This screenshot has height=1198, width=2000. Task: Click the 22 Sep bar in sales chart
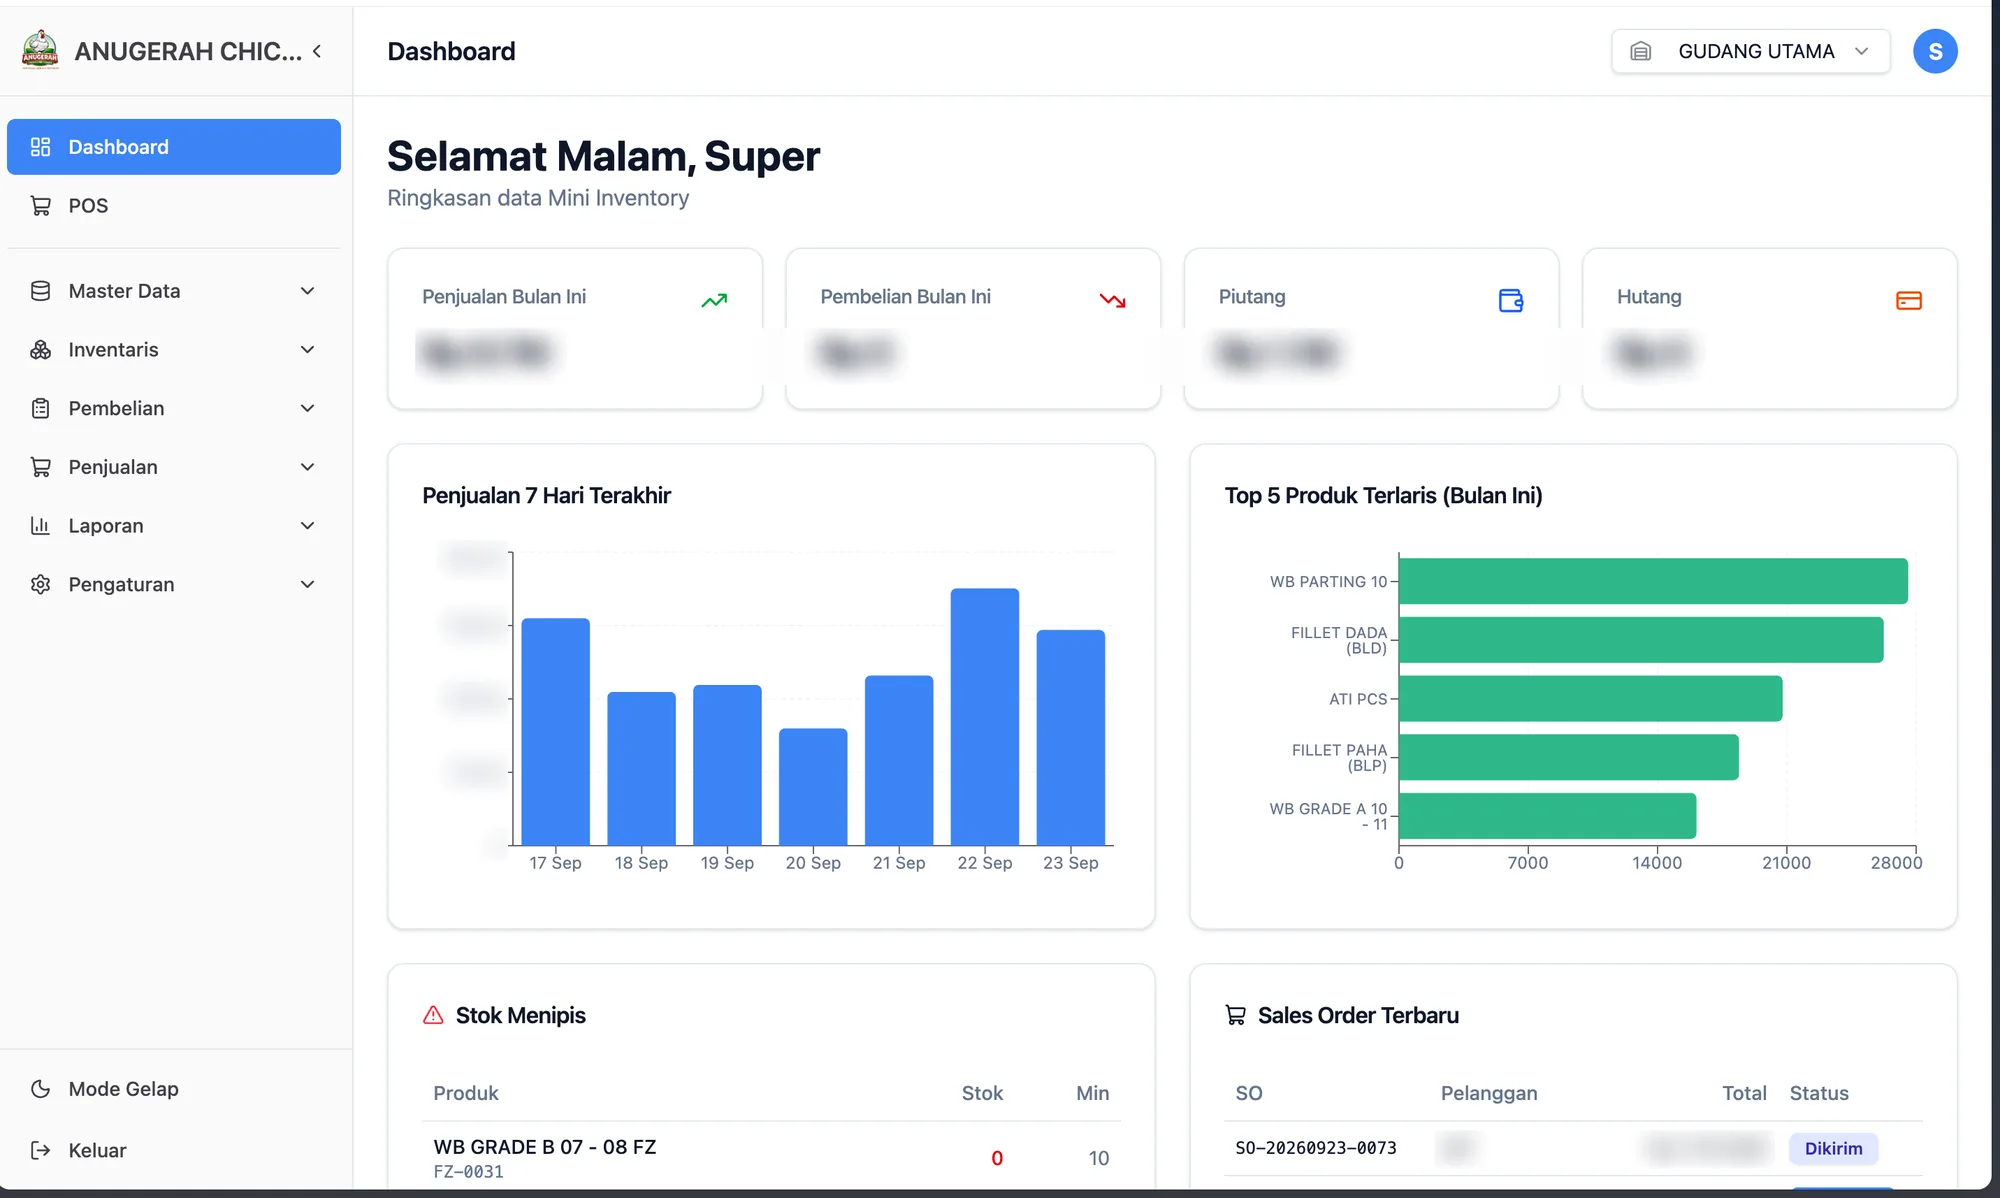(x=985, y=716)
